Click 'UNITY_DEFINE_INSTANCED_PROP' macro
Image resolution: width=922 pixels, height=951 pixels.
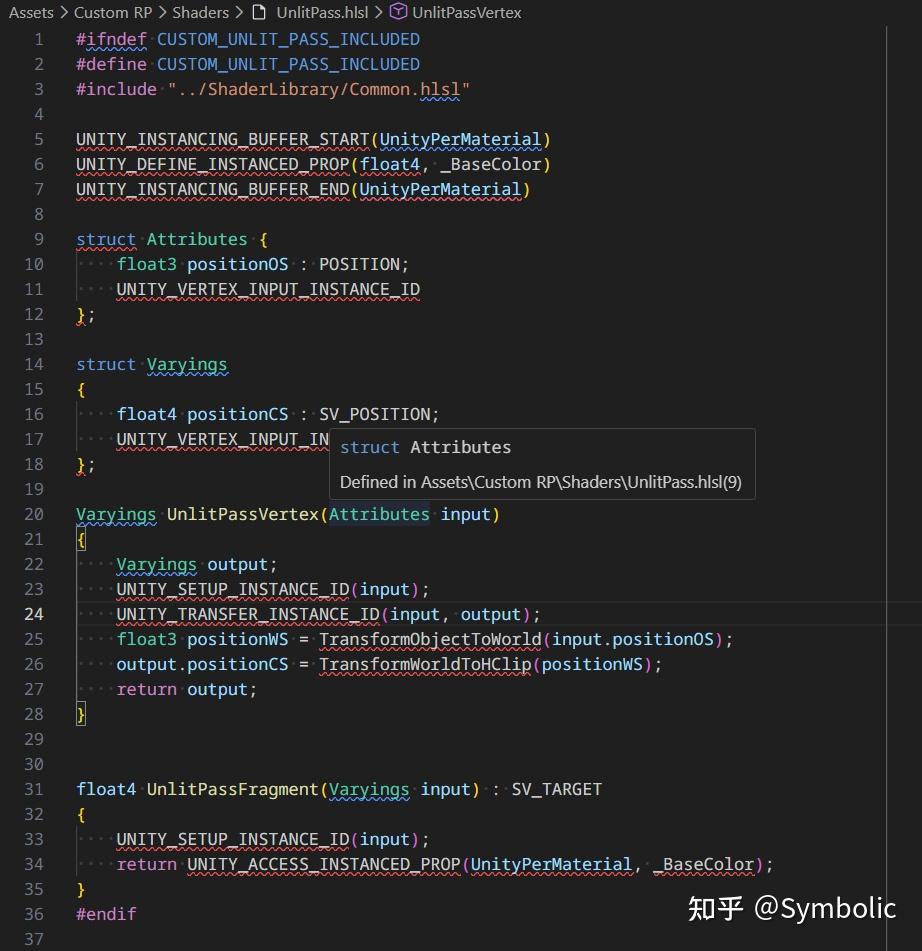[212, 164]
